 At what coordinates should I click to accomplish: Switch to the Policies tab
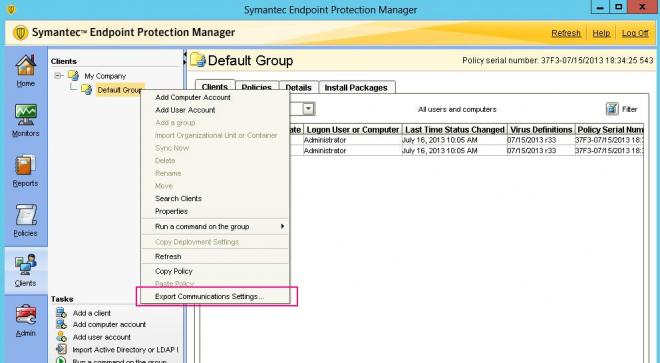tap(257, 87)
